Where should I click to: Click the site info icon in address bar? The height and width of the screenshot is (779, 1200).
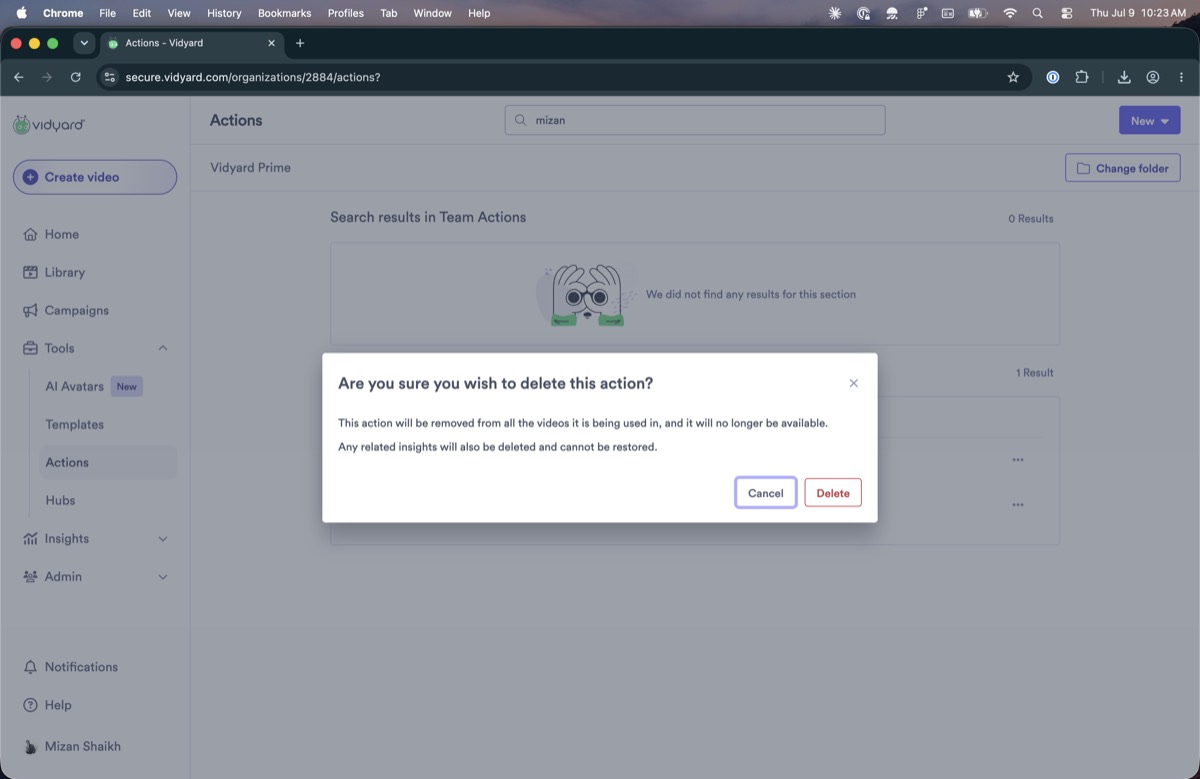click(x=110, y=77)
